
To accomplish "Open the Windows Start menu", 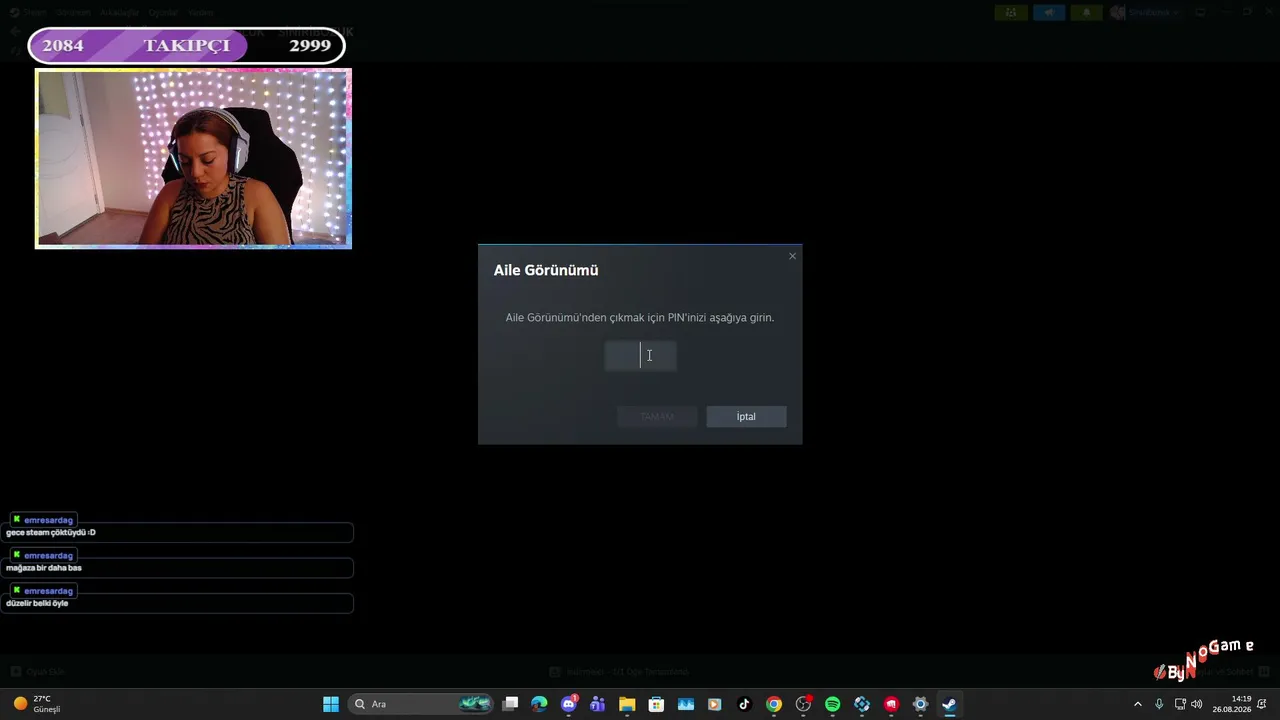I will [x=331, y=704].
